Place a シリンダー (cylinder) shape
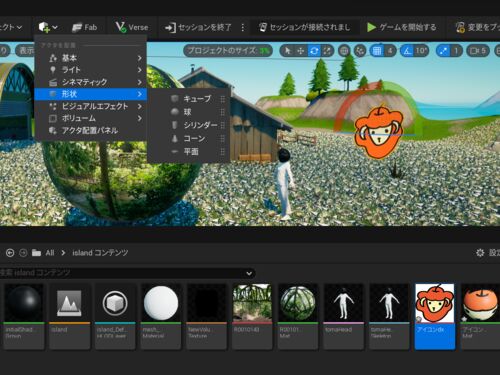The width and height of the screenshot is (500, 375). click(x=197, y=125)
